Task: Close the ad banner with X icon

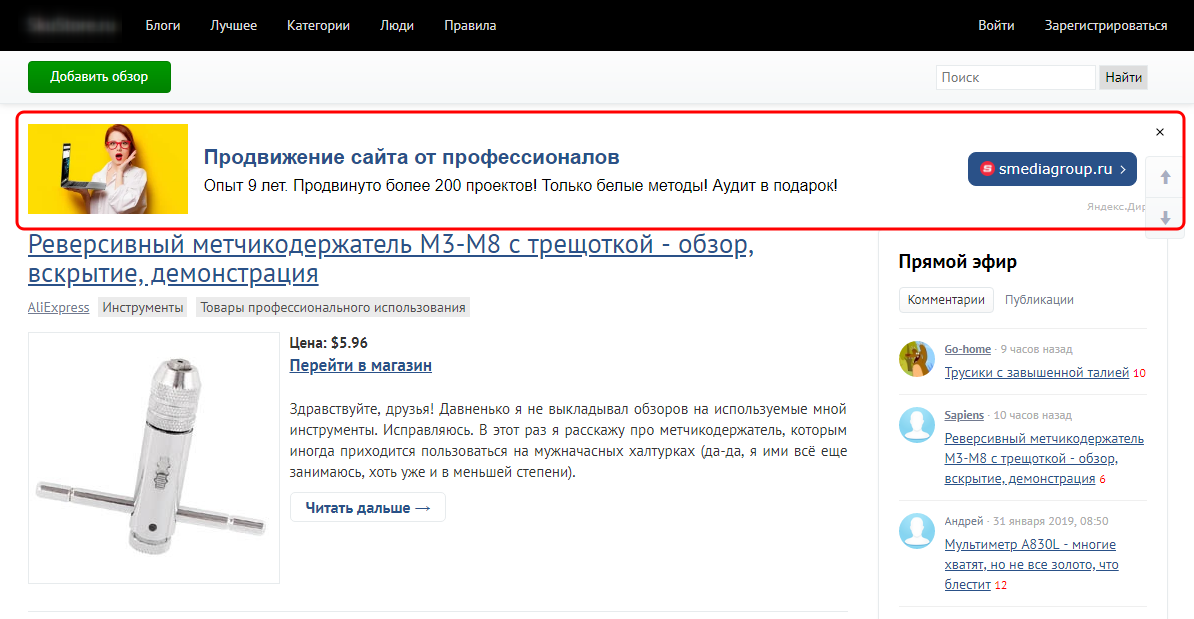Action: coord(1160,132)
